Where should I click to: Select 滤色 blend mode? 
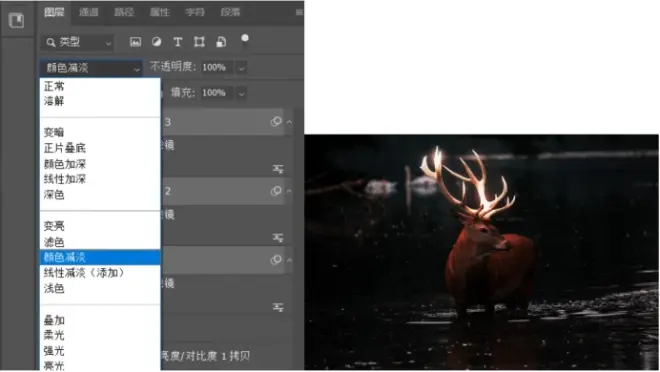pos(100,242)
